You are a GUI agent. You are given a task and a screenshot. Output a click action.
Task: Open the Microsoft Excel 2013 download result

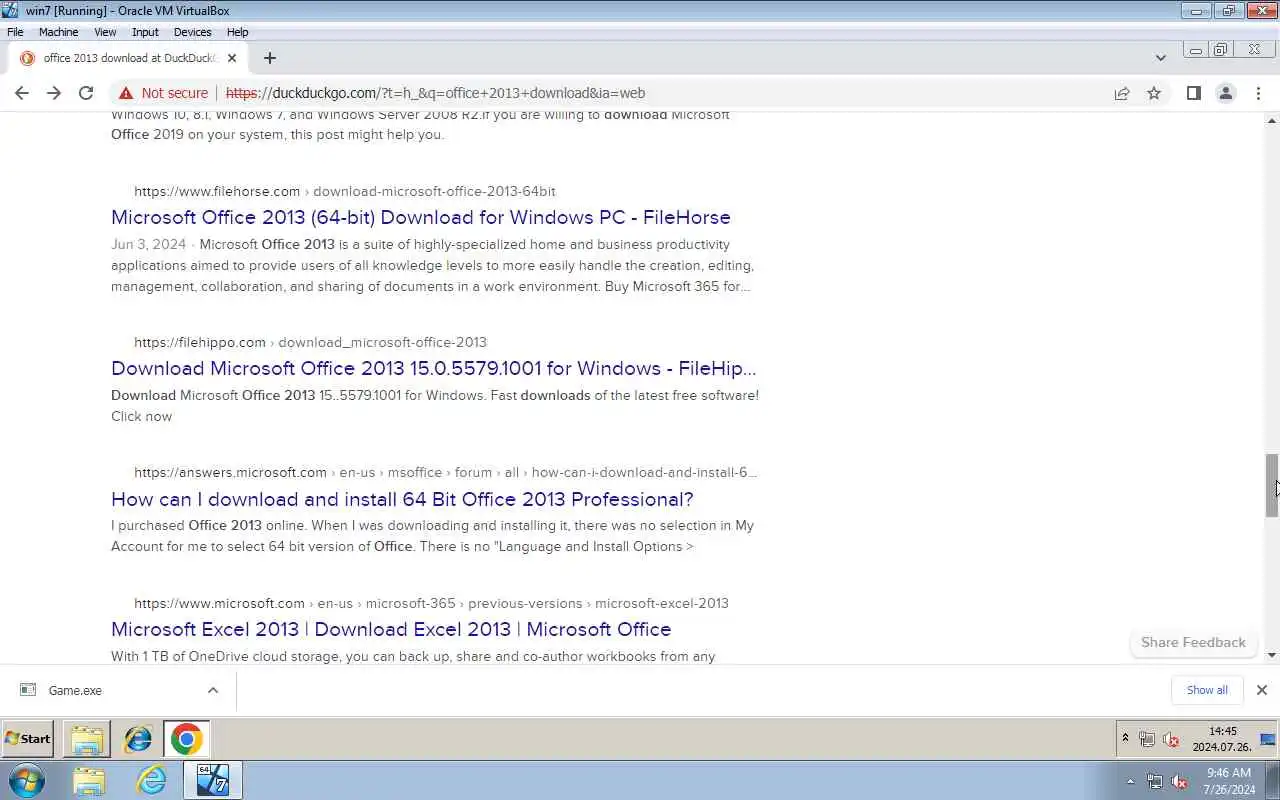point(391,629)
